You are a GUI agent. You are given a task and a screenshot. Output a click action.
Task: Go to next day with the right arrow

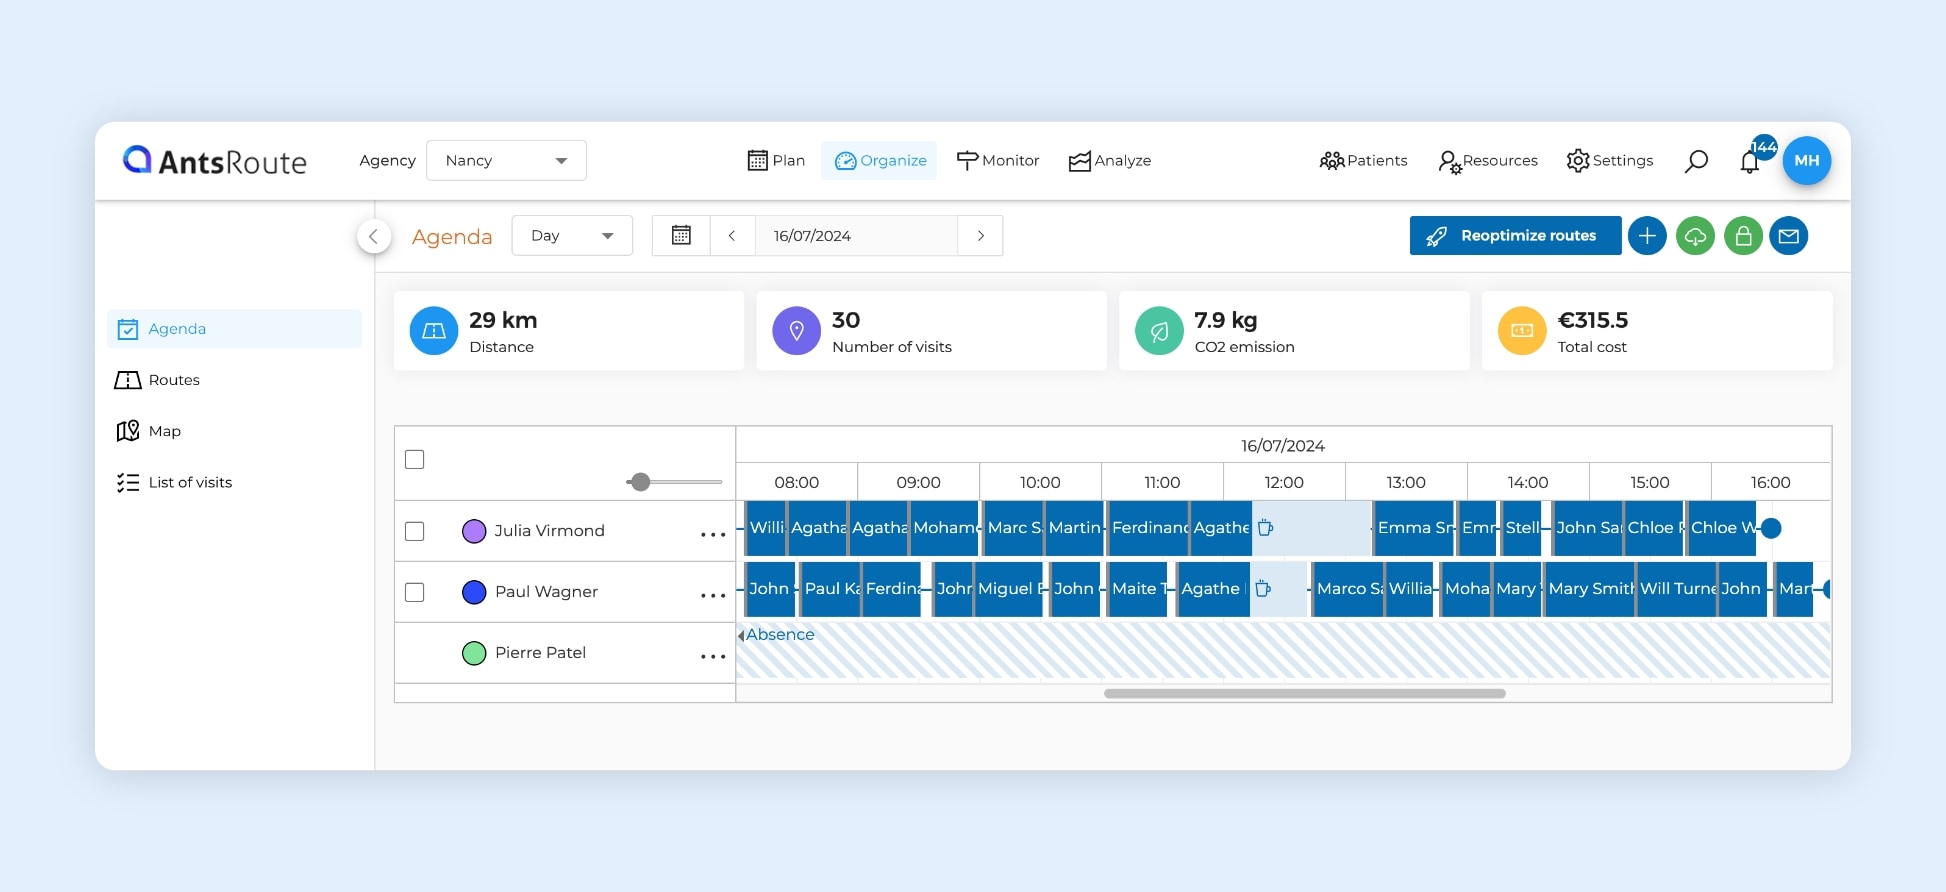click(981, 236)
